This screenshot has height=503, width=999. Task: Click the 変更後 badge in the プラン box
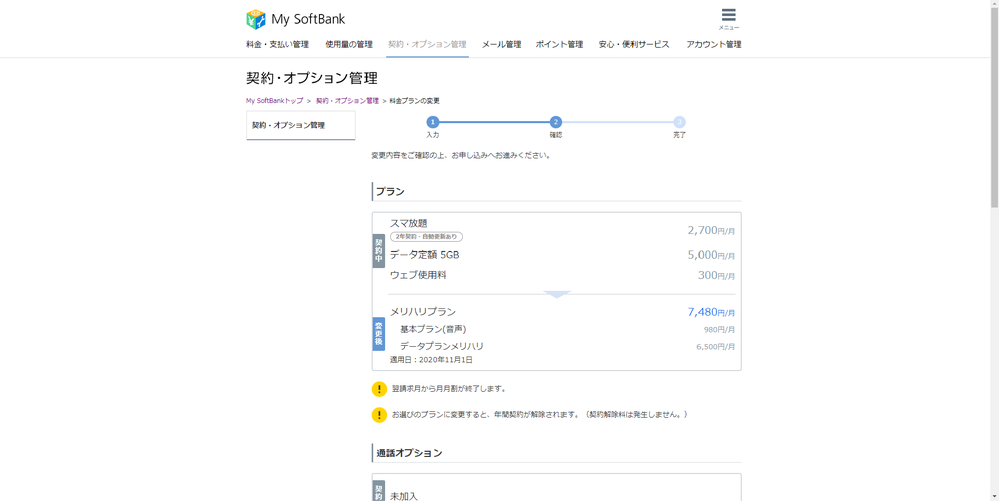click(x=378, y=333)
